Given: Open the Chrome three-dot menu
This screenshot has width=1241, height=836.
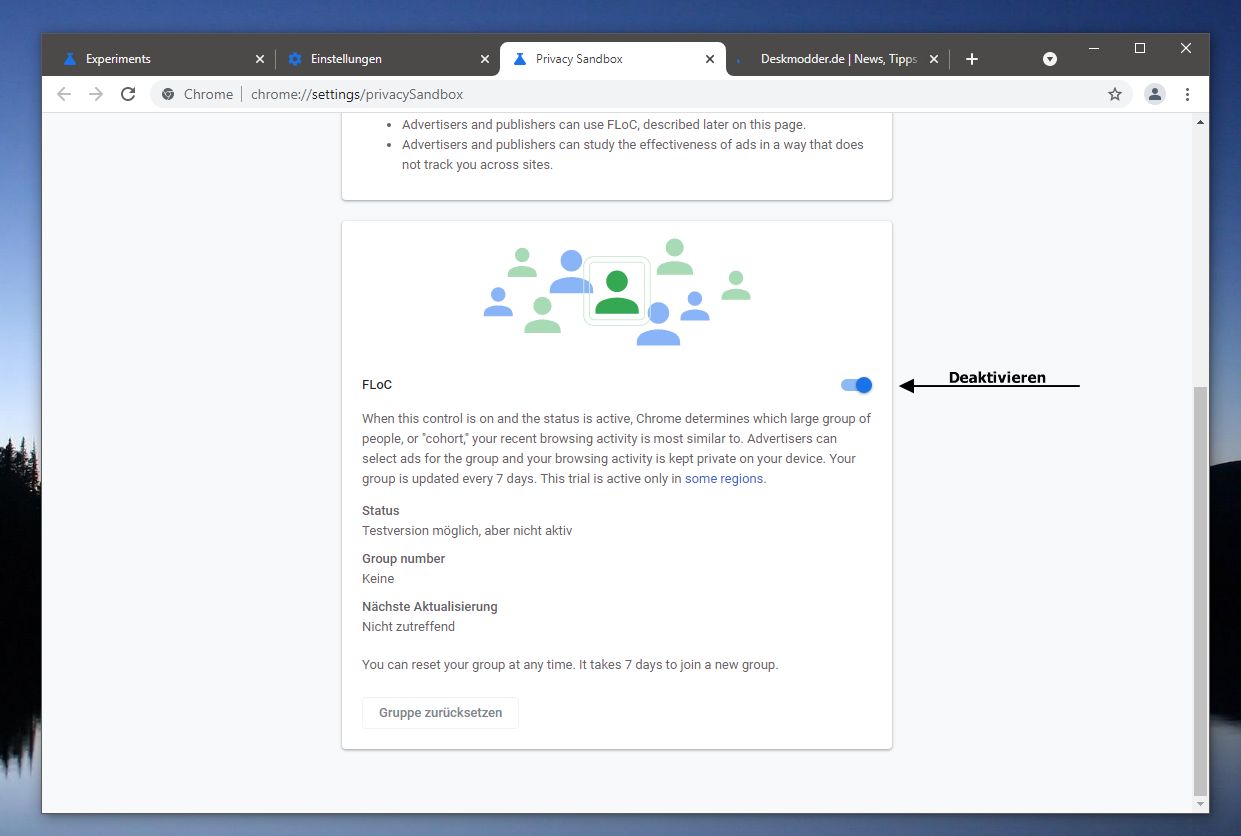Looking at the screenshot, I should 1187,94.
